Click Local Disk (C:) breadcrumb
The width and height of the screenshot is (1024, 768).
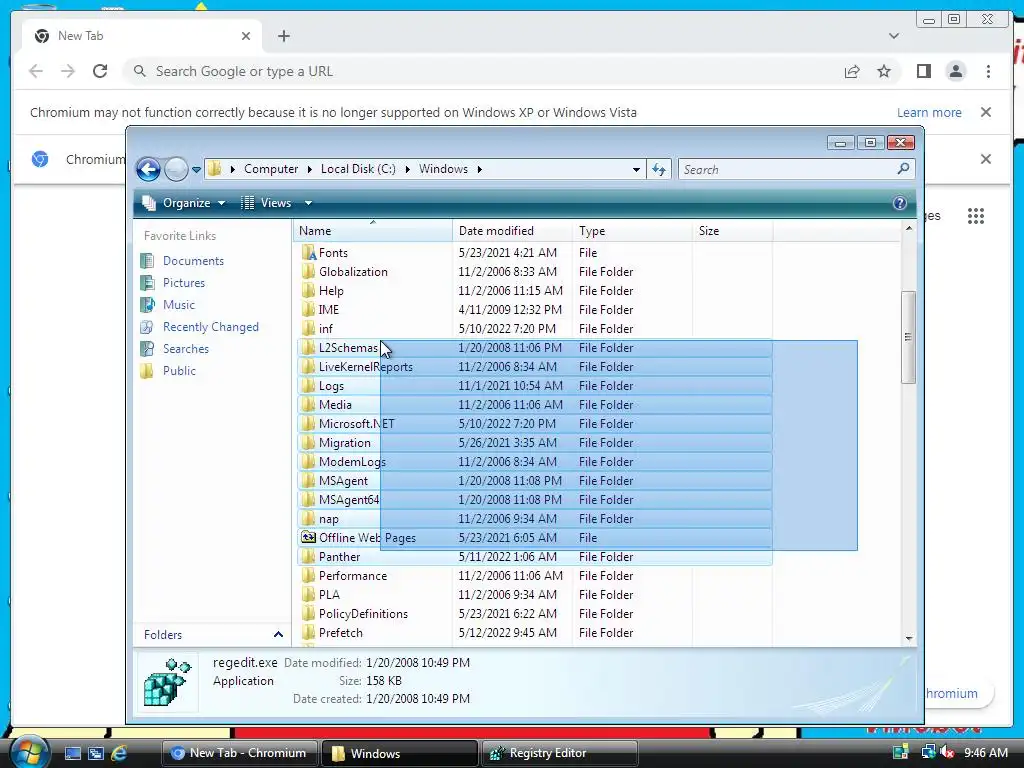(358, 169)
